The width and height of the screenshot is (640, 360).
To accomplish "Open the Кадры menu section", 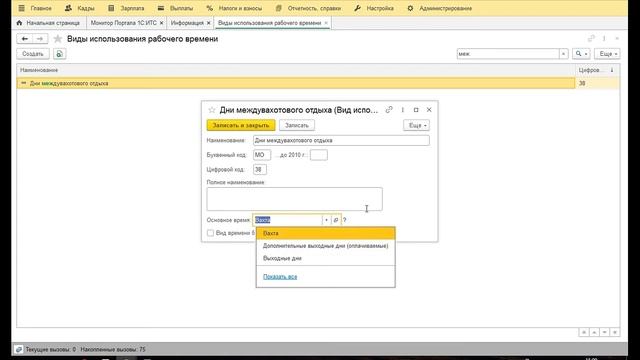I will tap(80, 8).
